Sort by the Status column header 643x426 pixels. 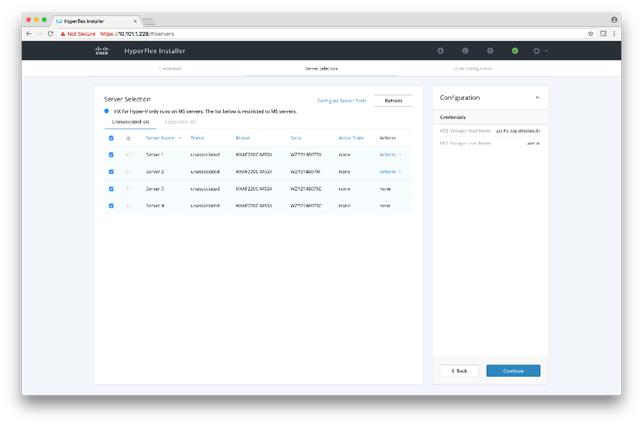197,138
